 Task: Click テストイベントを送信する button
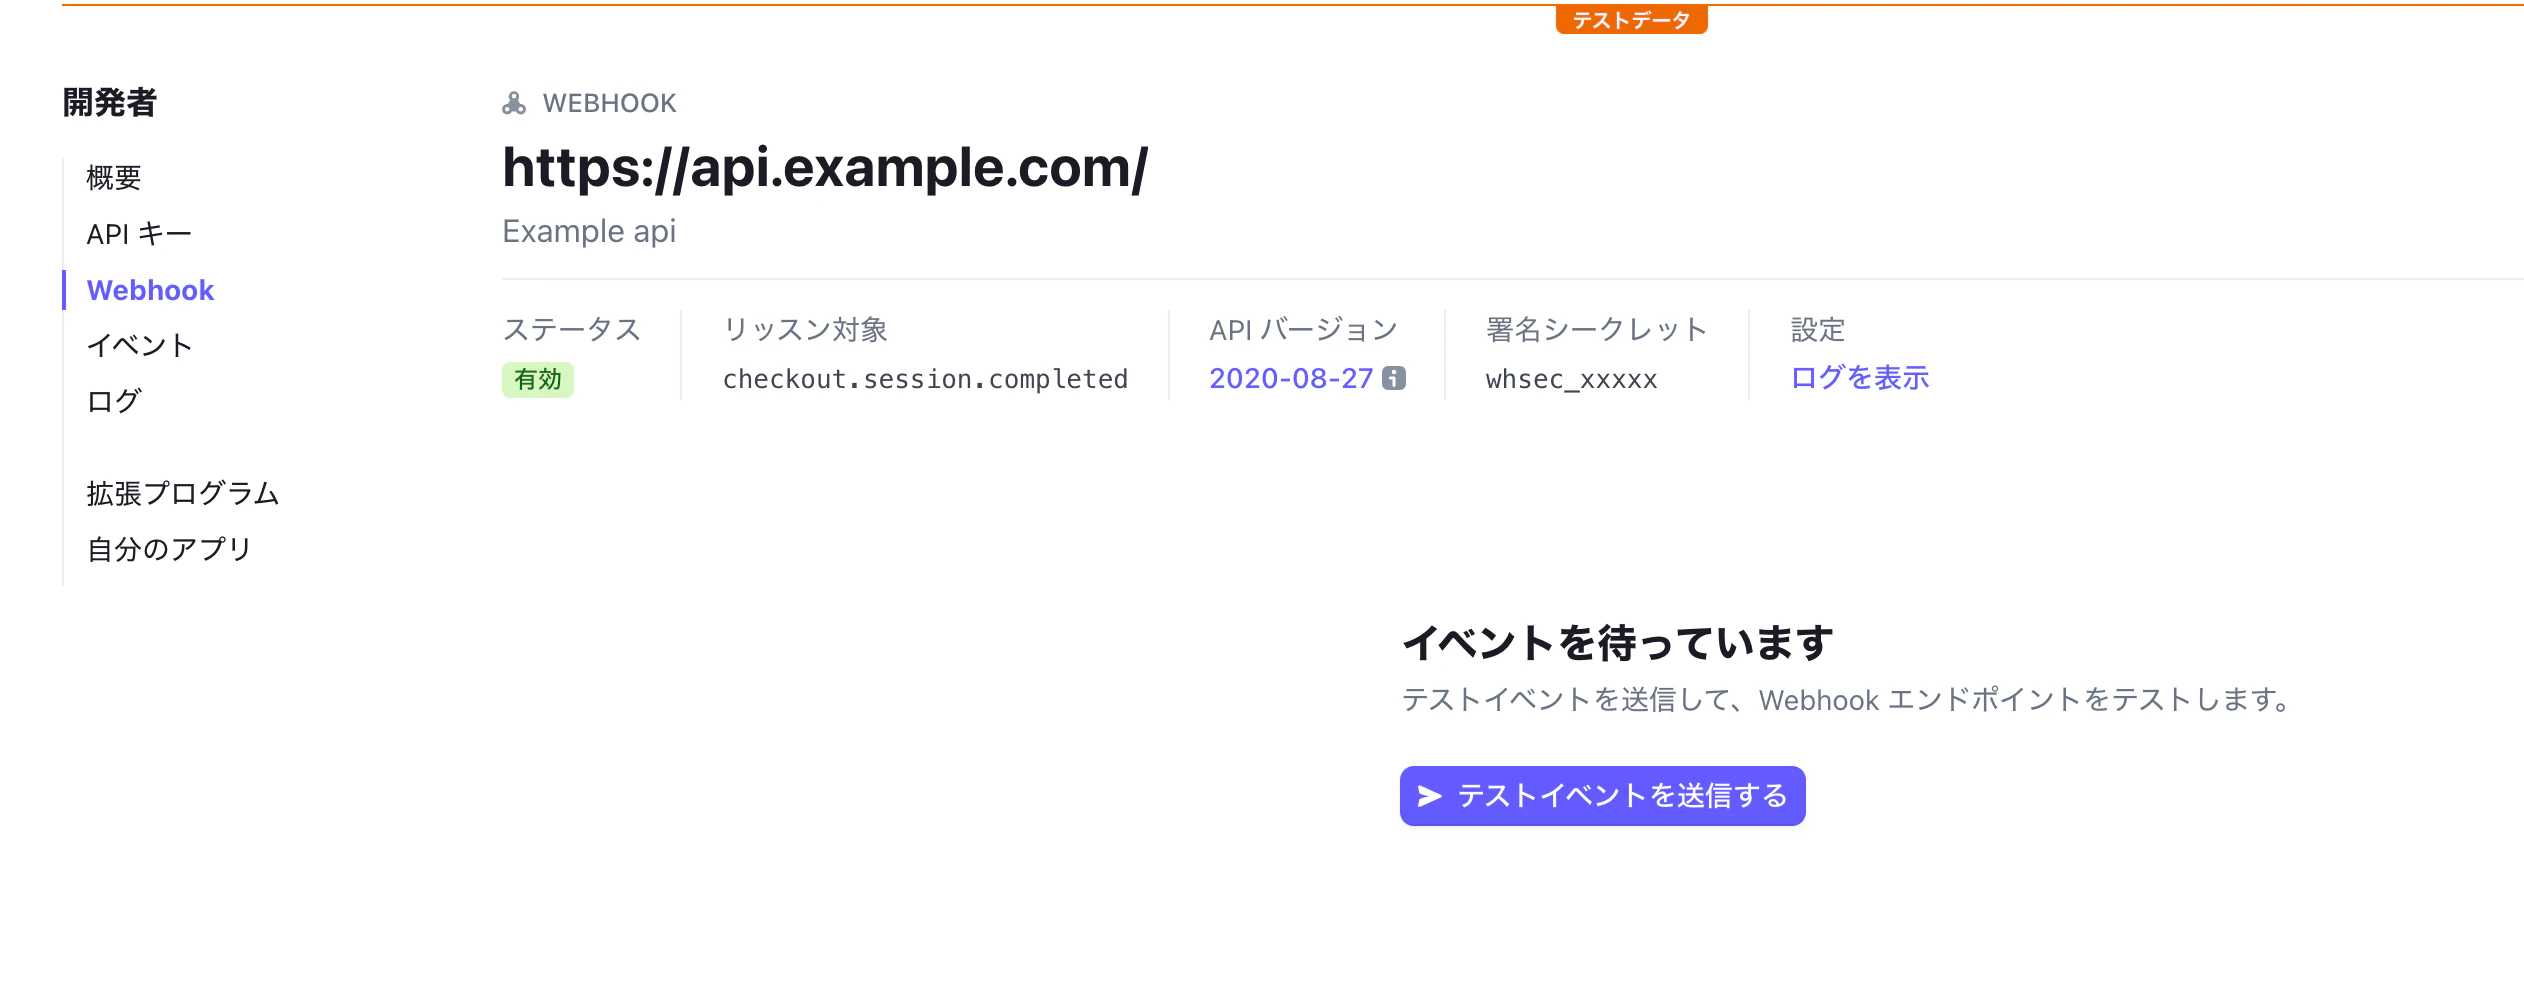[1602, 796]
